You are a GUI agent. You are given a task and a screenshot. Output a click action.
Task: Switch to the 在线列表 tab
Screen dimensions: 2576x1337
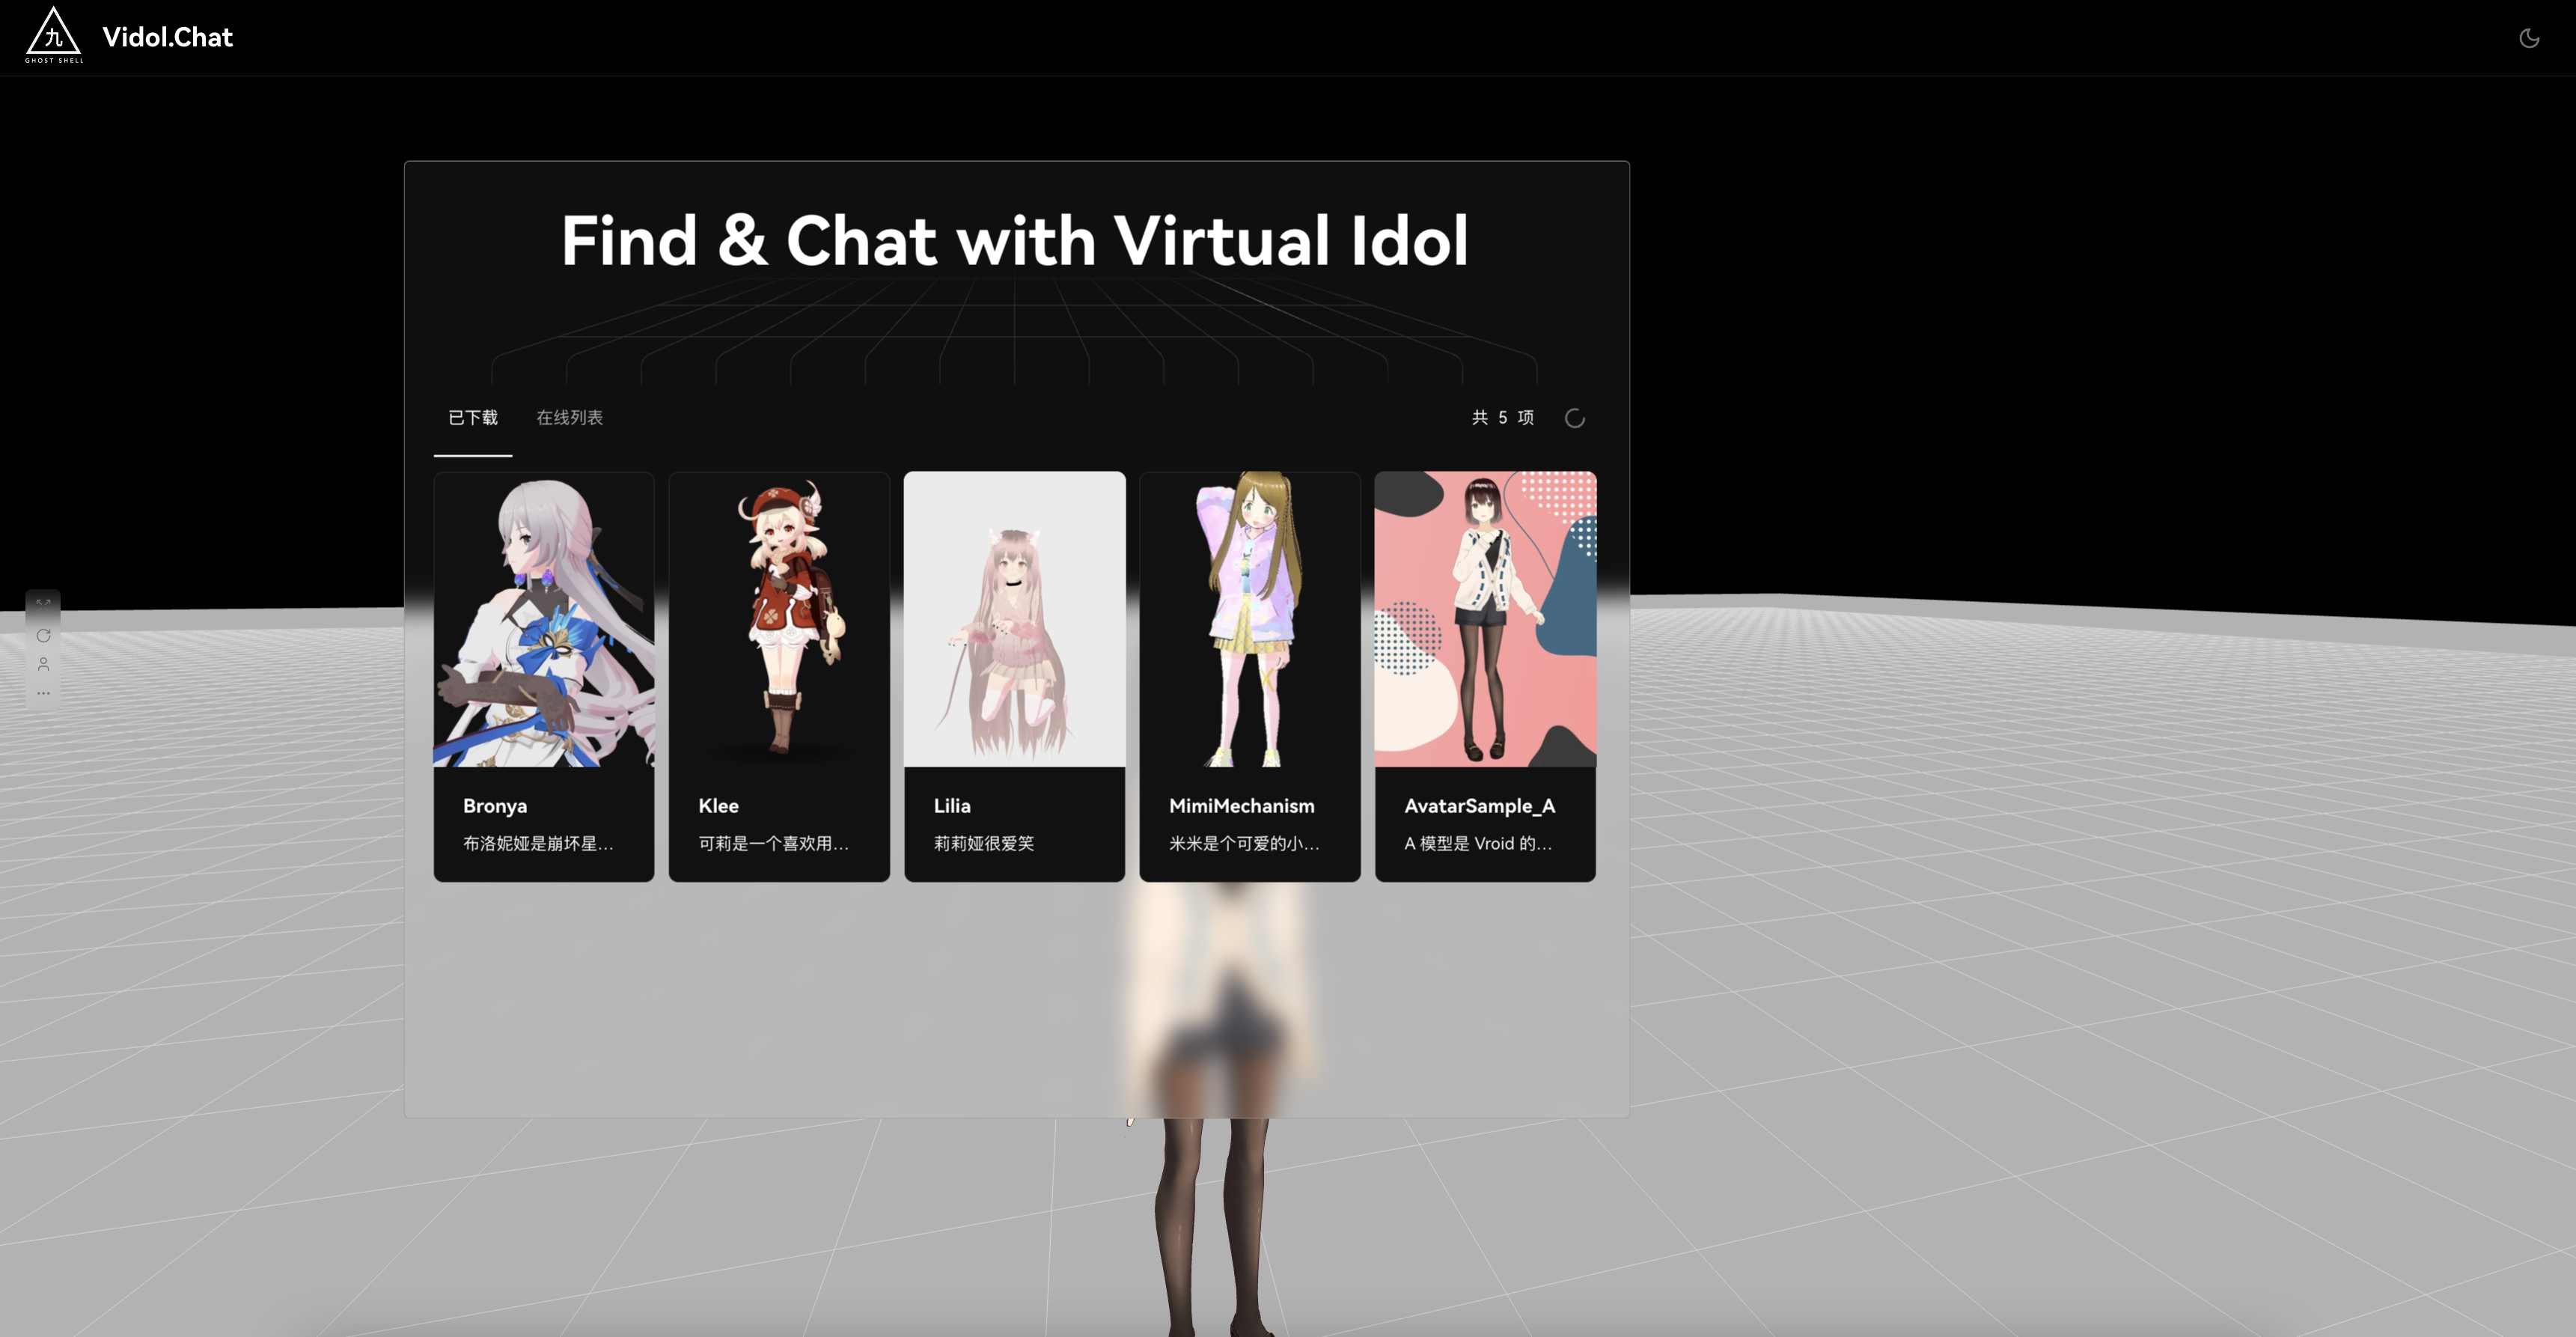pyautogui.click(x=570, y=418)
